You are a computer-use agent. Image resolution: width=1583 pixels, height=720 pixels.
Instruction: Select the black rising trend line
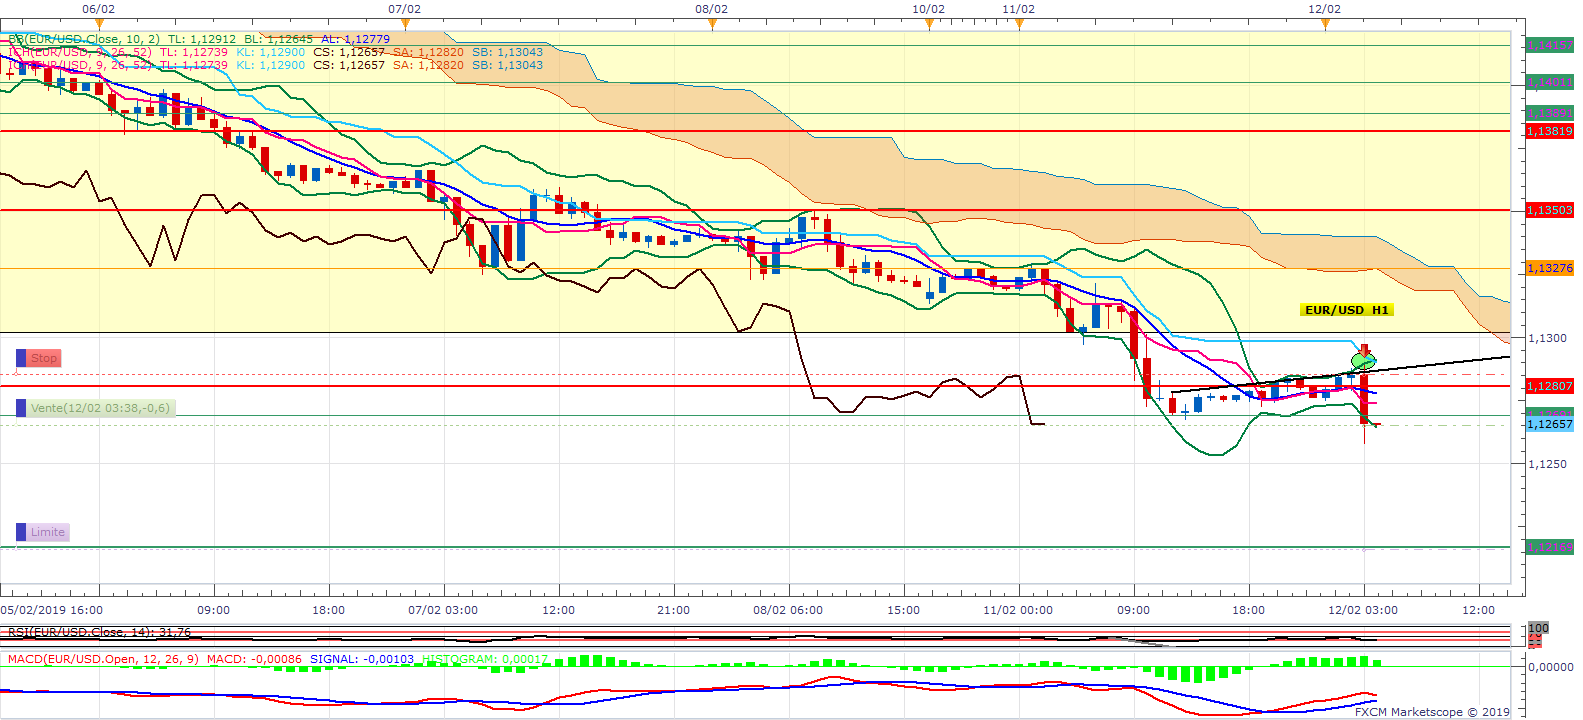(1340, 374)
